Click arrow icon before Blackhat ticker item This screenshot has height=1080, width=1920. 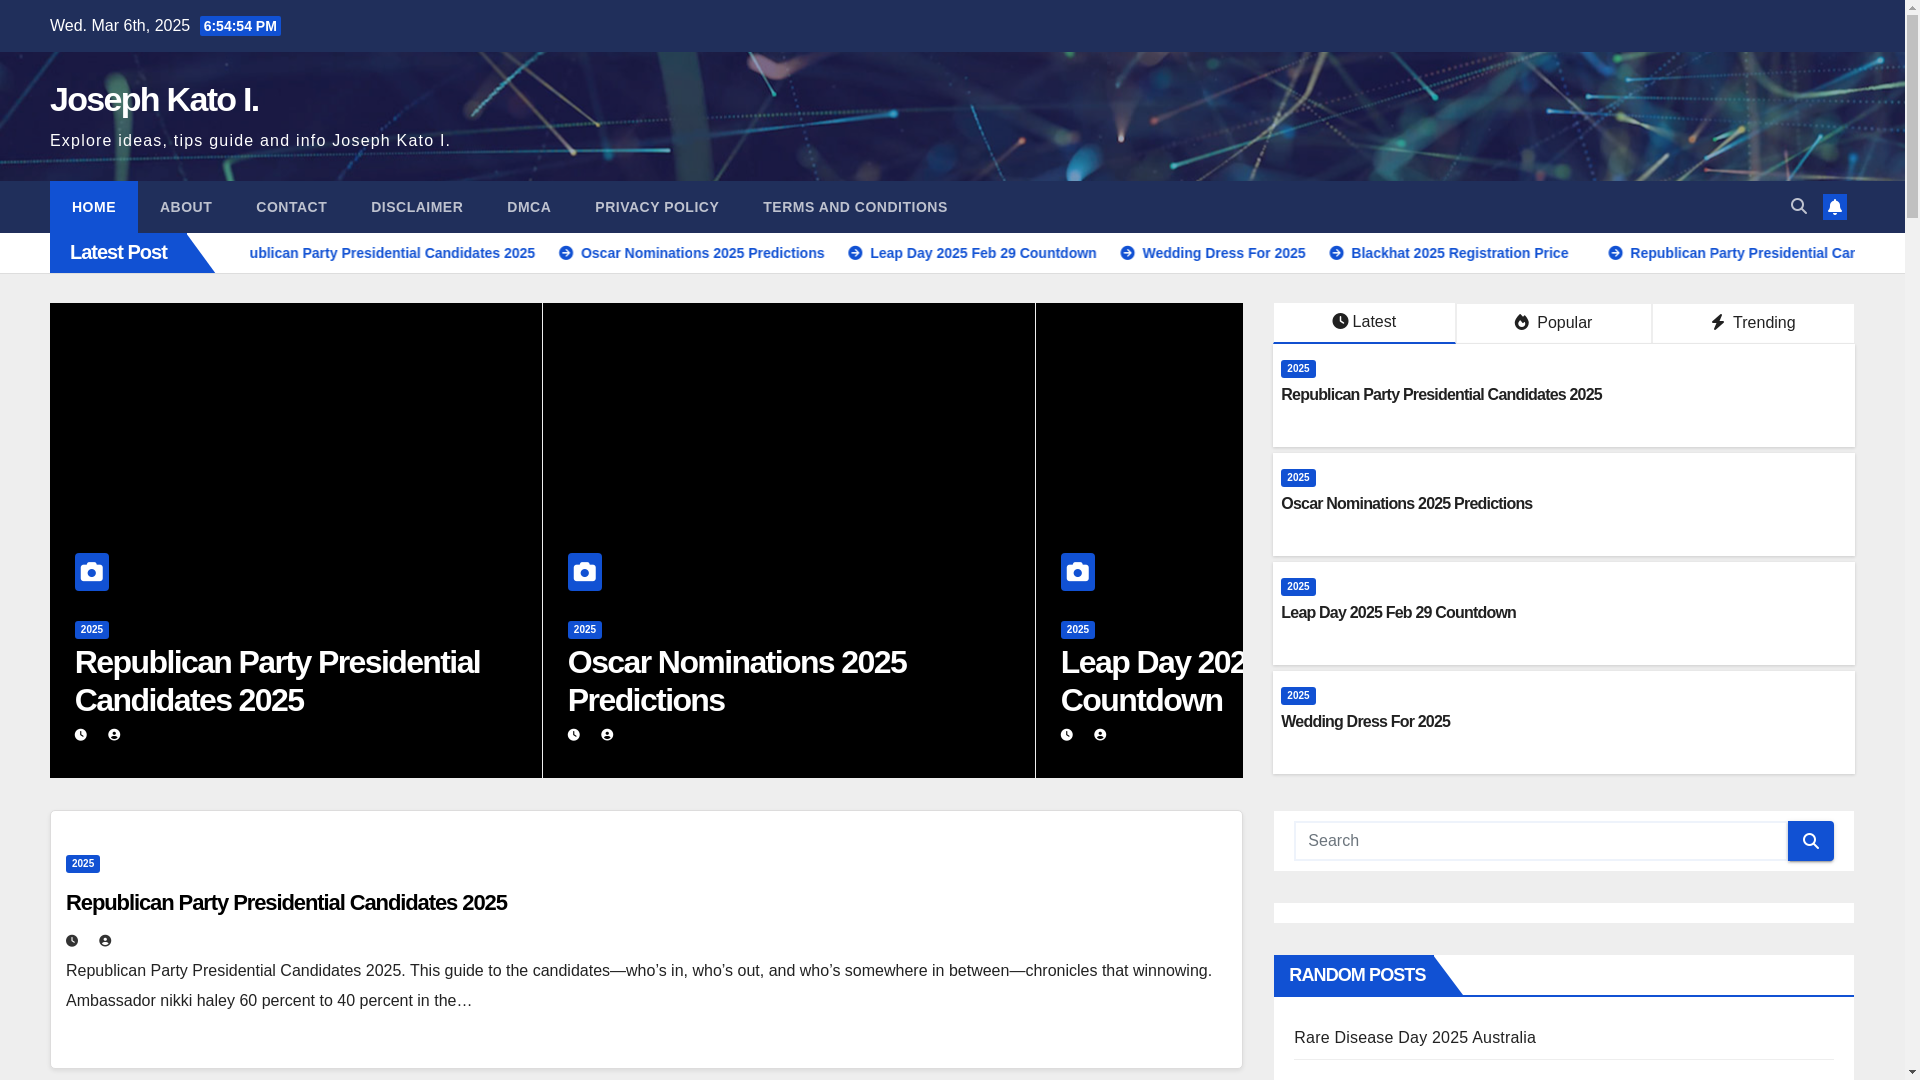point(1336,253)
